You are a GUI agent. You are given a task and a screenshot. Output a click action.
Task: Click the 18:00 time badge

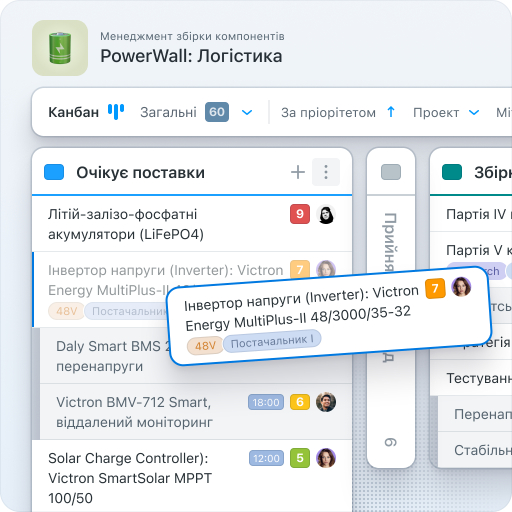coord(266,402)
